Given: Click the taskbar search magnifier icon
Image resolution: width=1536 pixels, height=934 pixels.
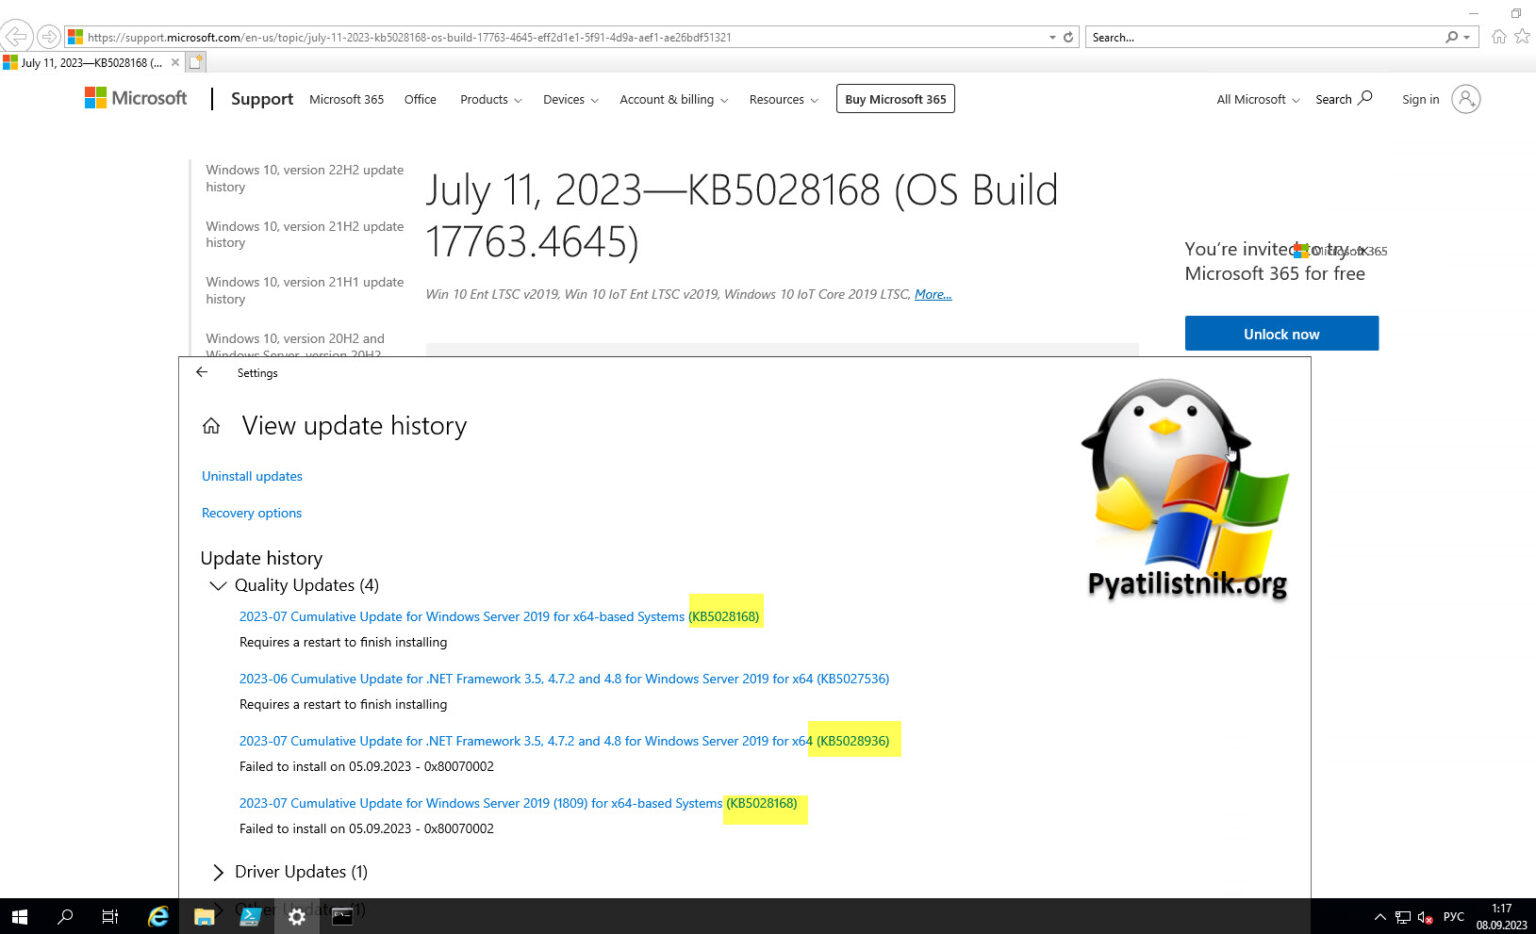Looking at the screenshot, I should [x=65, y=916].
